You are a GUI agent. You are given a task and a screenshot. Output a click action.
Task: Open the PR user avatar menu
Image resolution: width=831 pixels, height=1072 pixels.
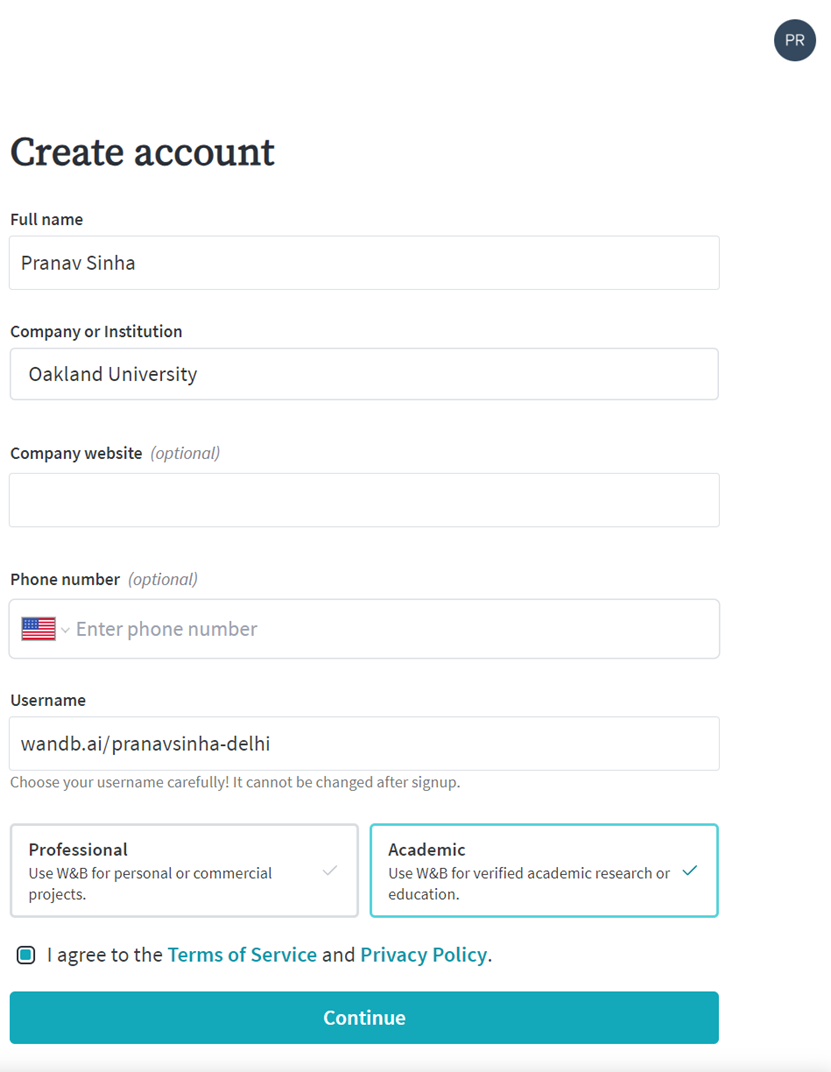tap(794, 40)
